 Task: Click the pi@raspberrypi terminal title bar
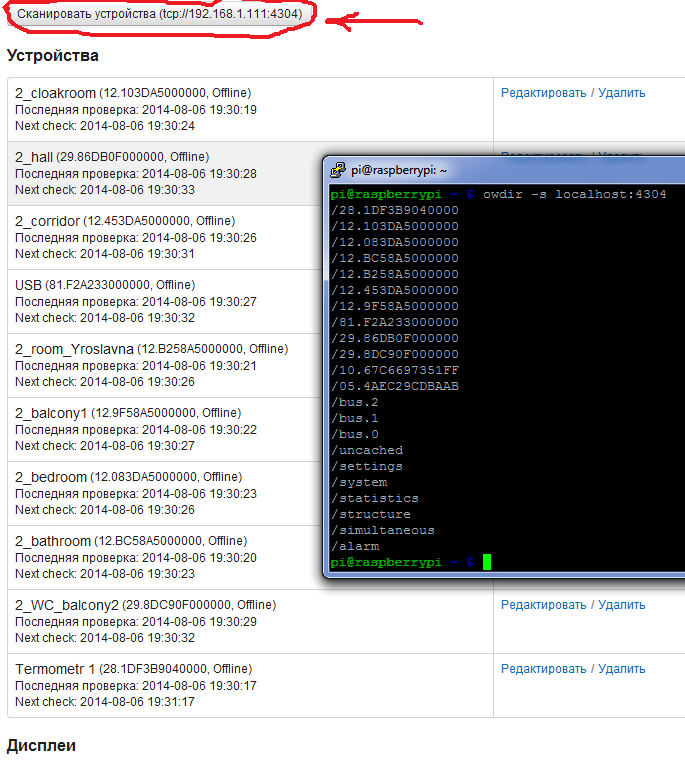pos(505,170)
